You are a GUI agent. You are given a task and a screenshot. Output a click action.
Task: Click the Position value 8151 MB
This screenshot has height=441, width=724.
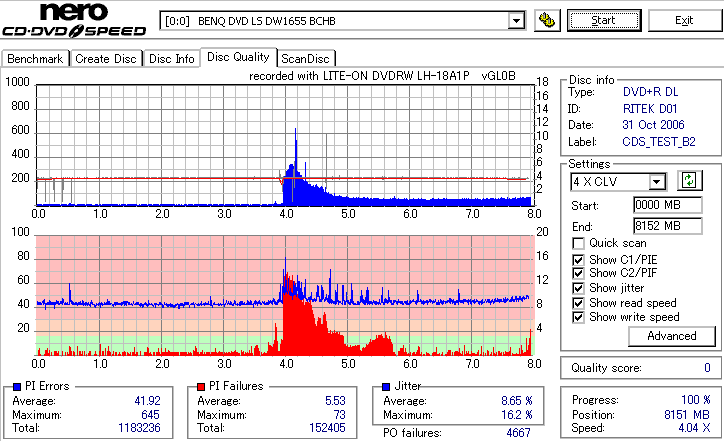(x=687, y=415)
